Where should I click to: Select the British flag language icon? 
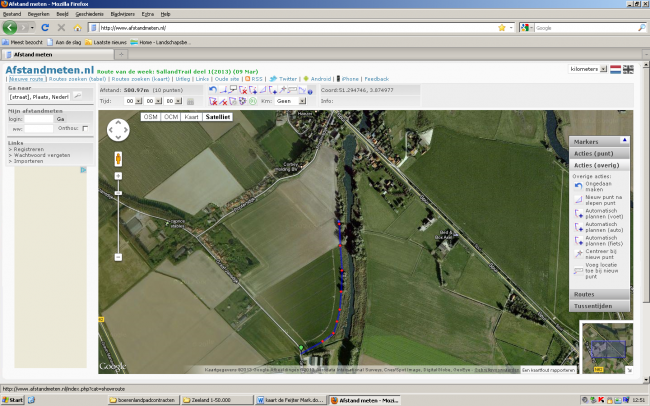coord(628,69)
